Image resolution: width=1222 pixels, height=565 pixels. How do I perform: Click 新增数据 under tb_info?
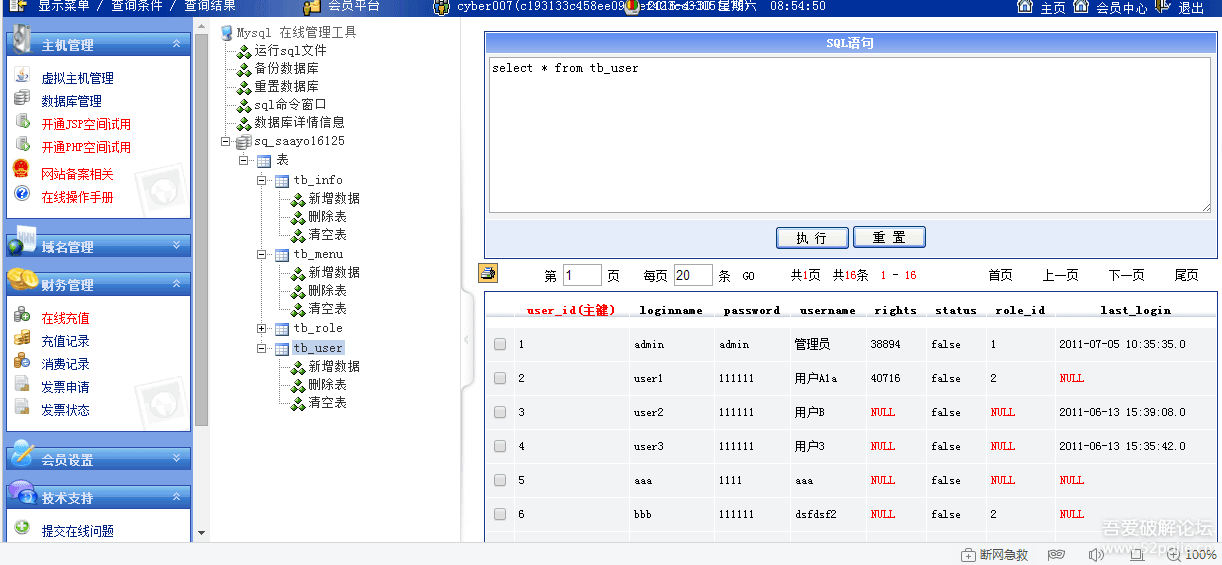[334, 199]
